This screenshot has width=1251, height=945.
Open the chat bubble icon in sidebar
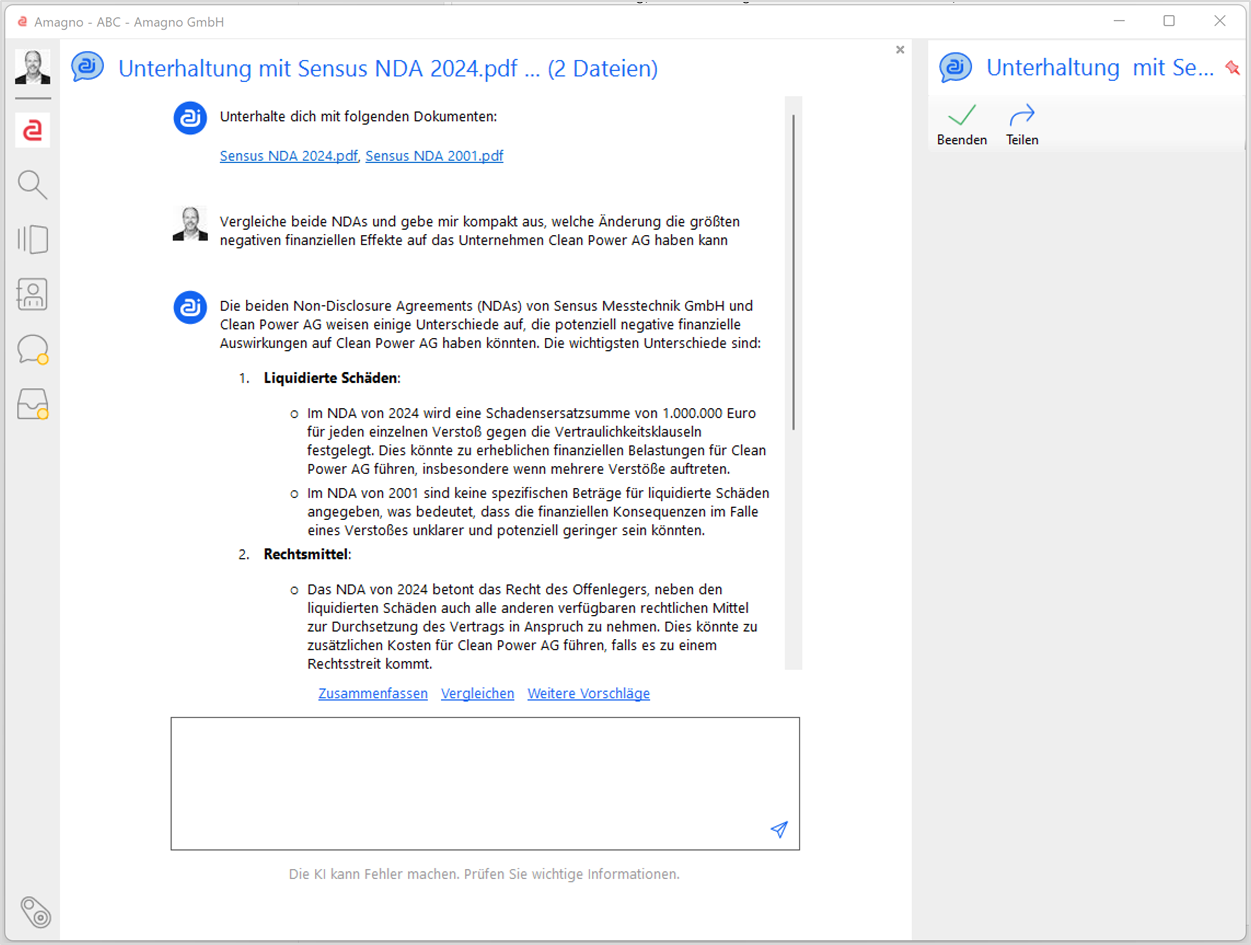(x=32, y=349)
